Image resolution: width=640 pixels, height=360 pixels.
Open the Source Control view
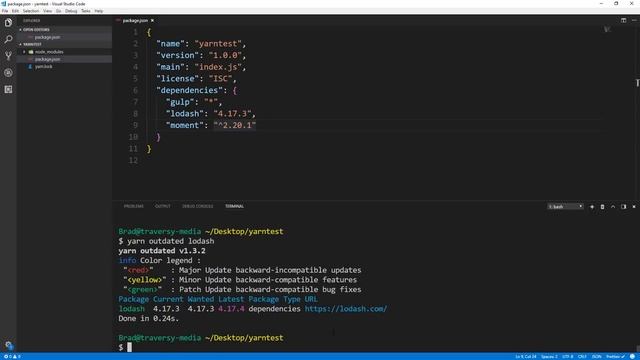(8, 56)
